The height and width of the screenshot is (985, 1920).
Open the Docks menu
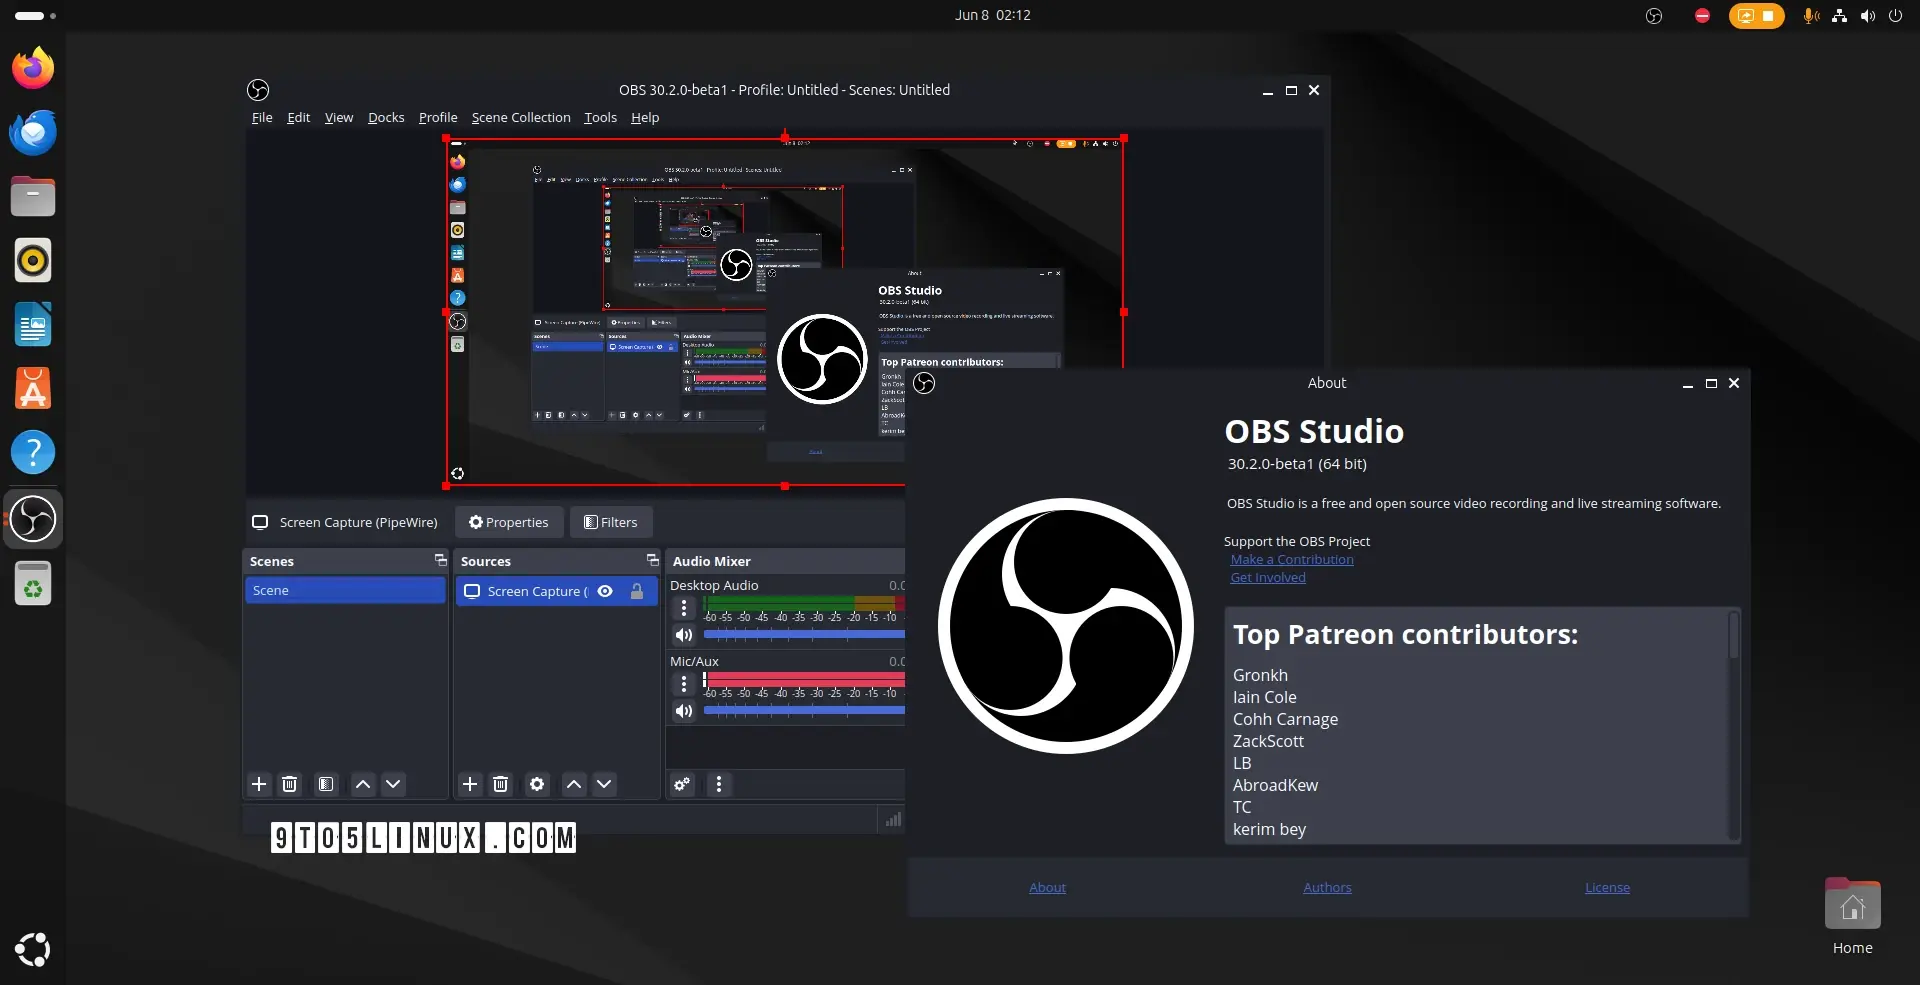click(386, 117)
